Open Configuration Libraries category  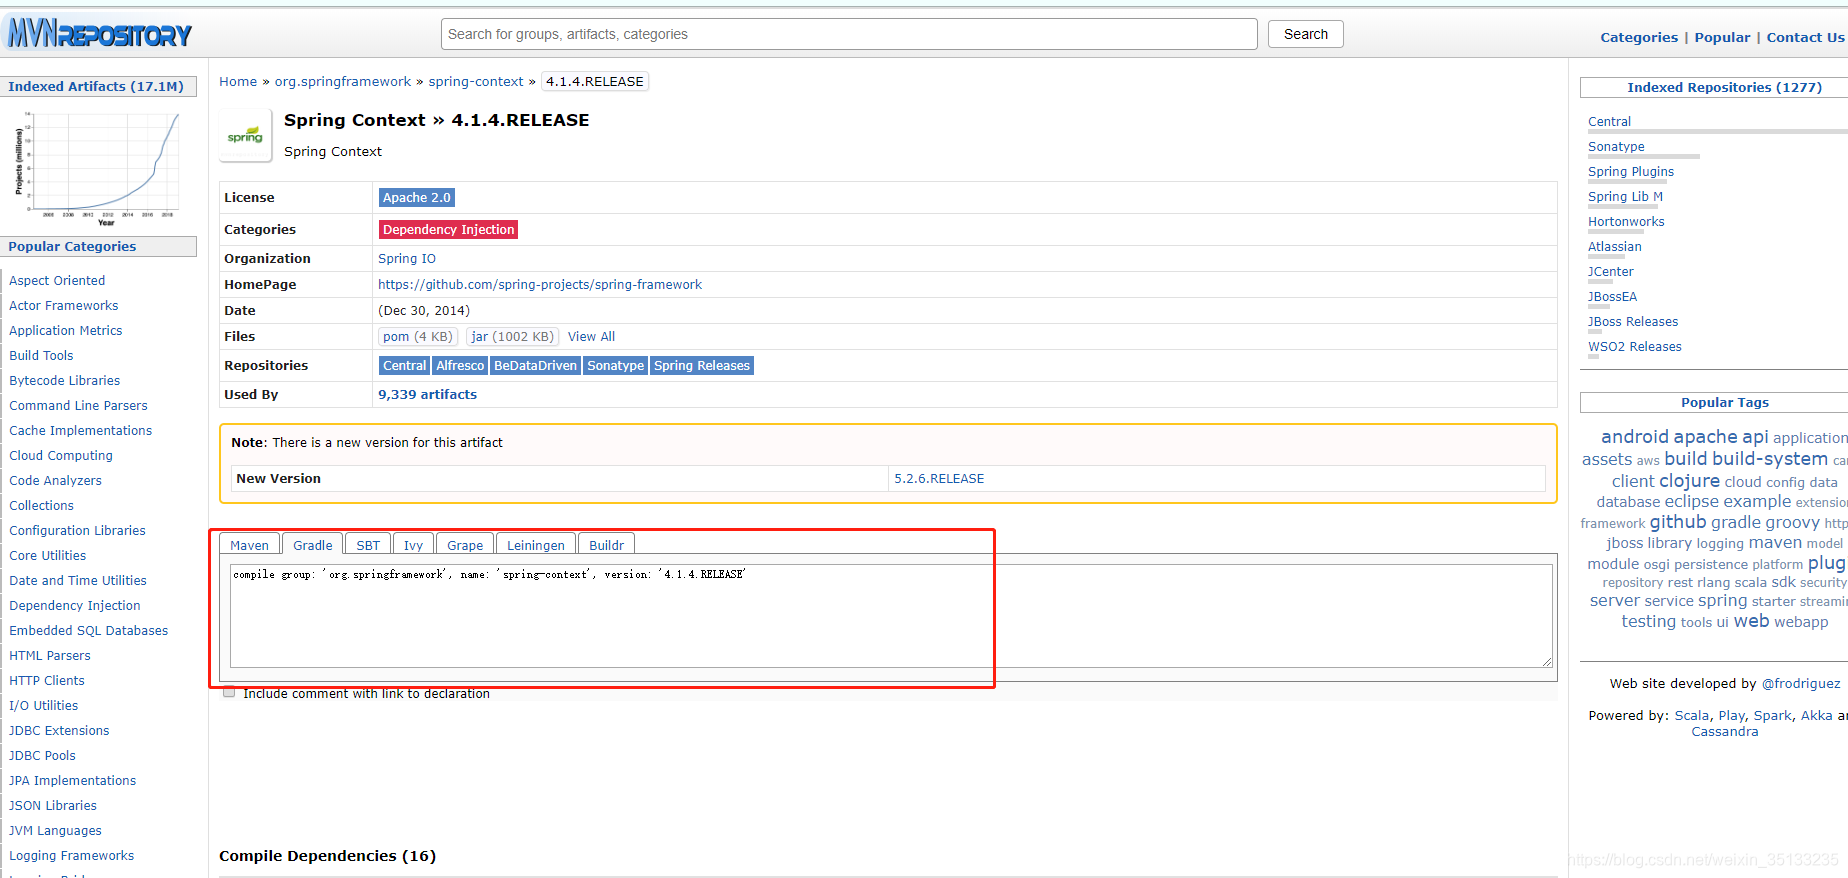(77, 531)
